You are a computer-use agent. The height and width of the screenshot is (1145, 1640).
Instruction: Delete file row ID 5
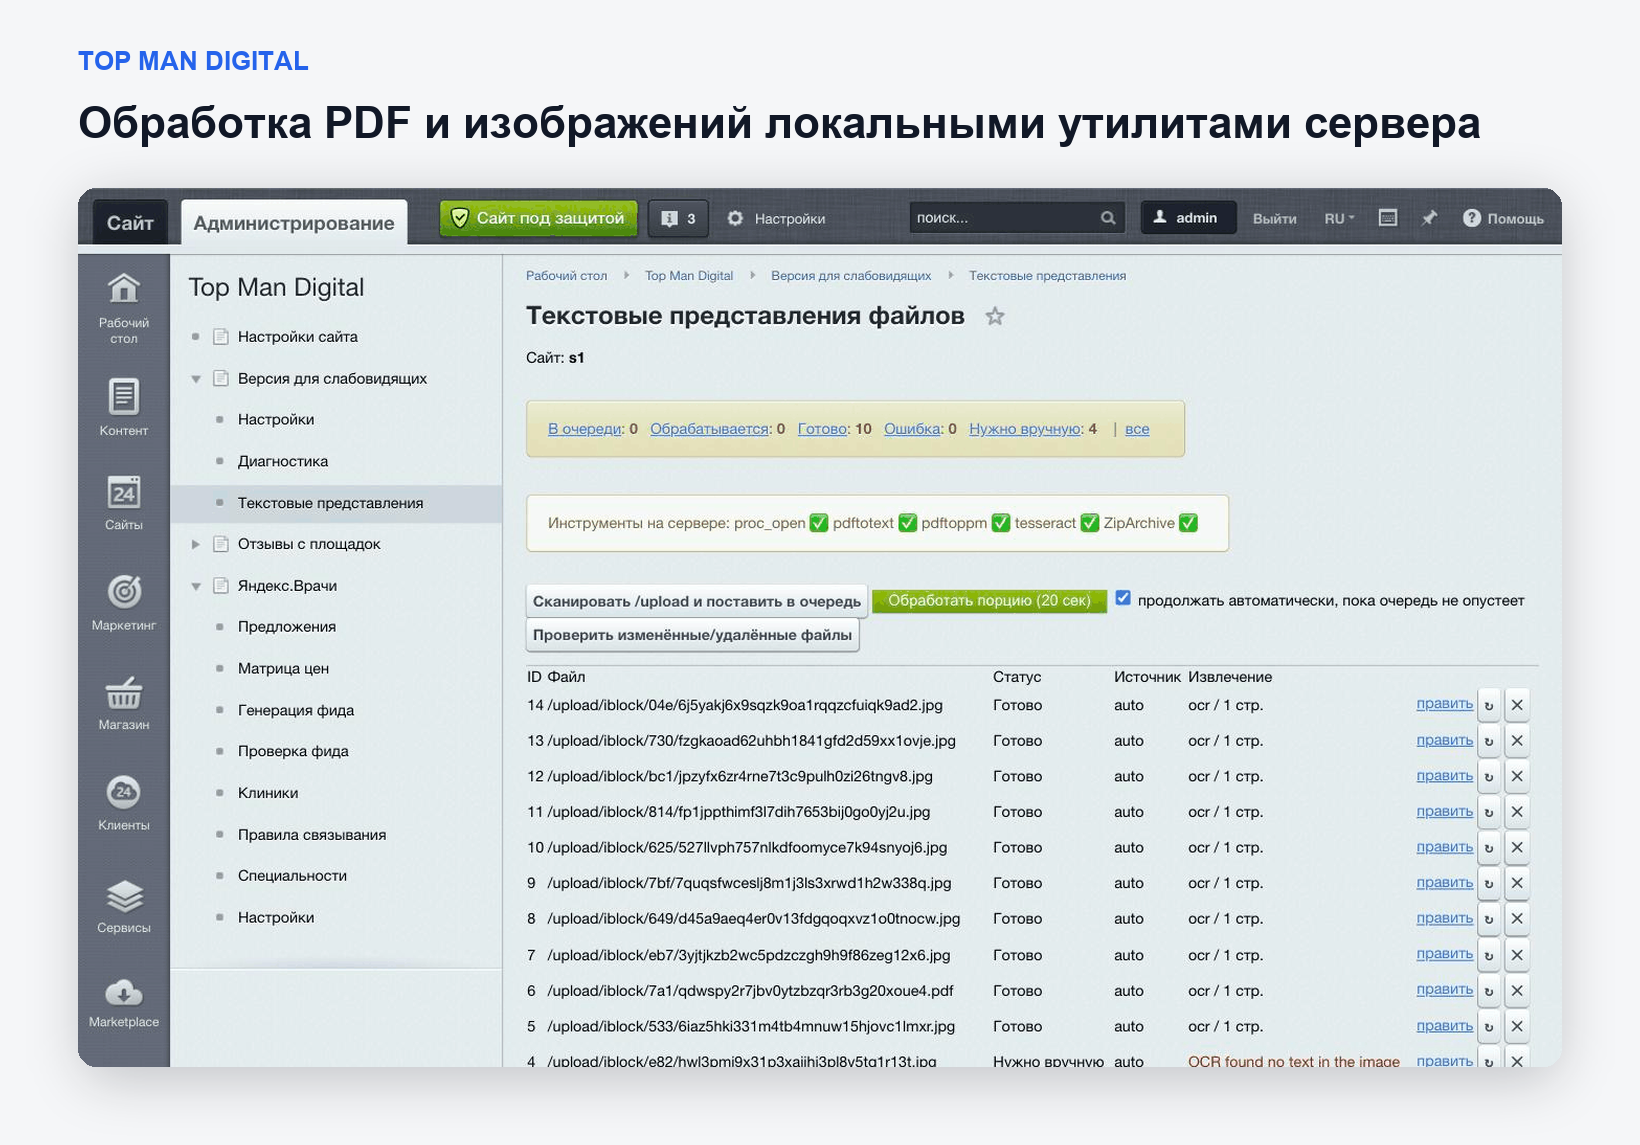coord(1517,1026)
